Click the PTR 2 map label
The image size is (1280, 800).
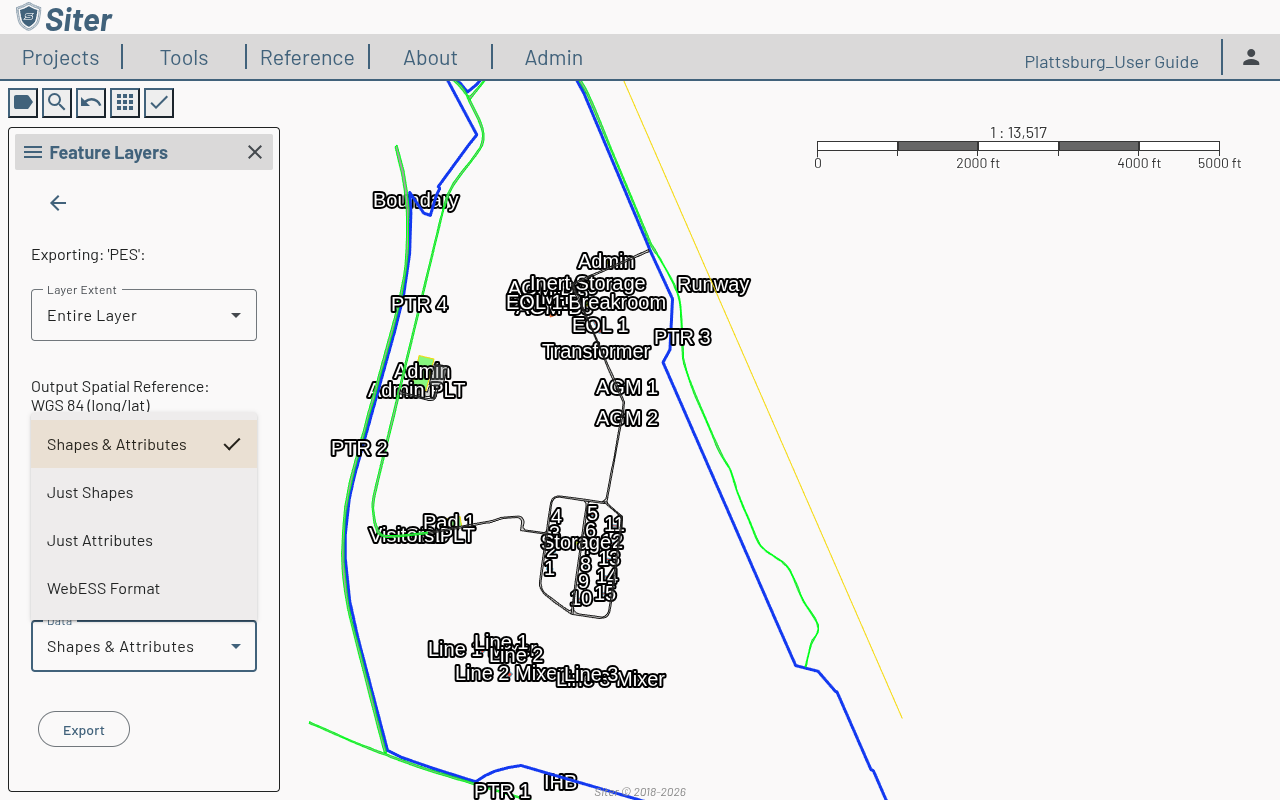tap(359, 448)
